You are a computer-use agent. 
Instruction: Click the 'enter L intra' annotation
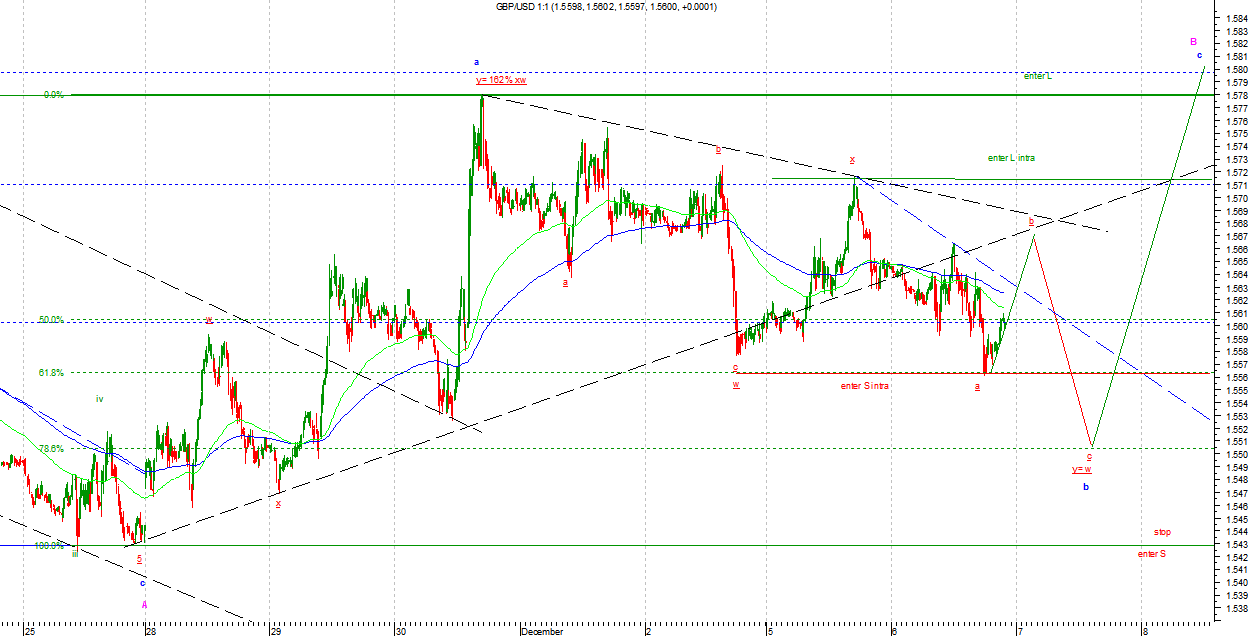coord(1010,158)
